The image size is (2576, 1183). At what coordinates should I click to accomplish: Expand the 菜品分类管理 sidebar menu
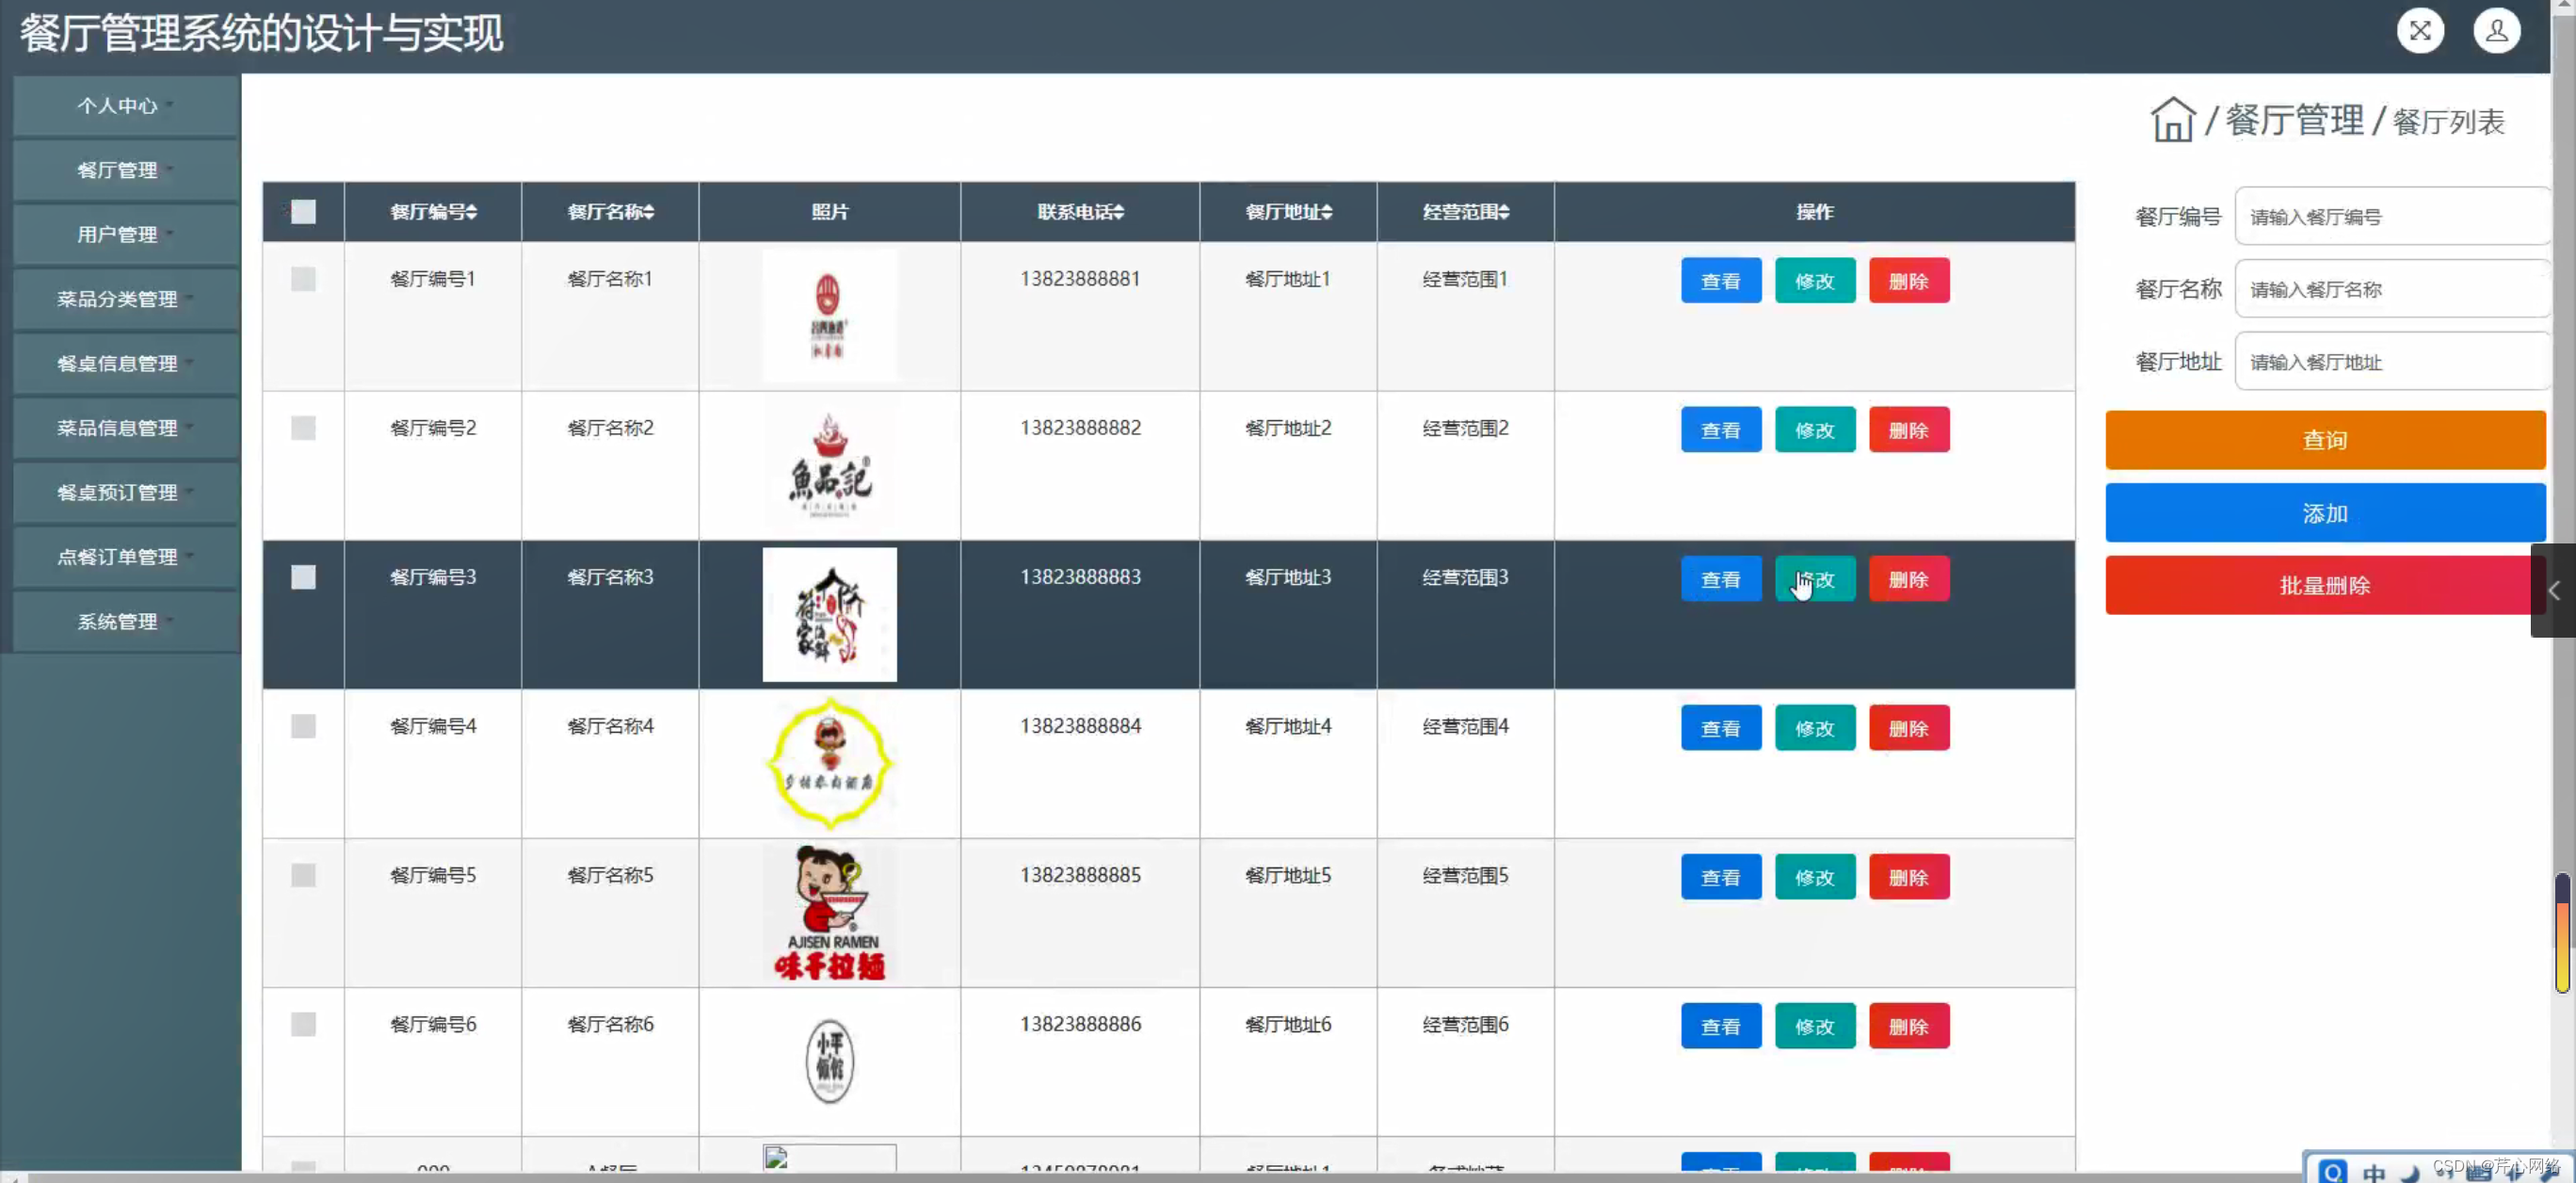[x=118, y=299]
